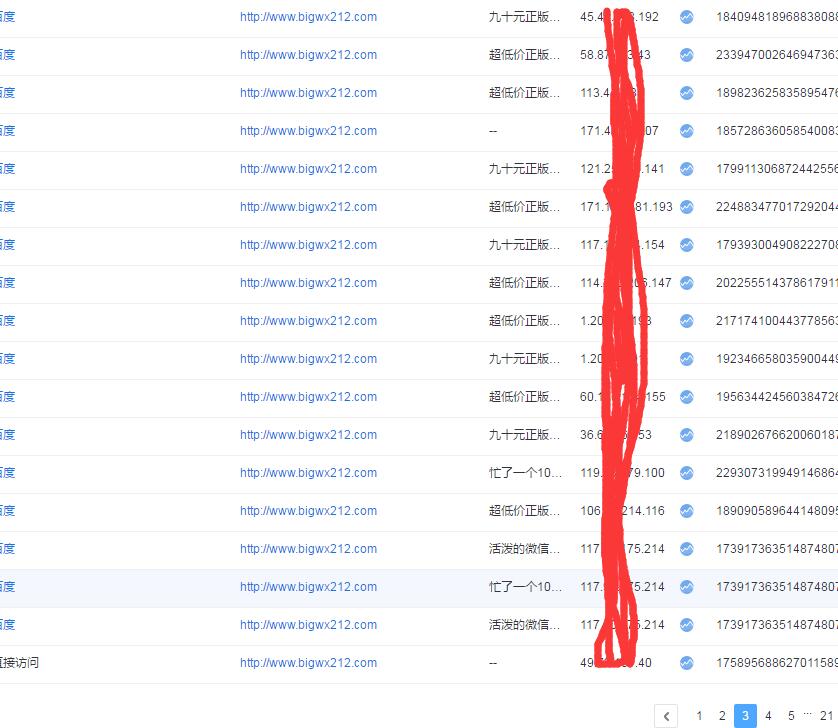Select keyword 九十元正版… in row ID 19234665803…
The width and height of the screenshot is (838, 728).
pos(524,359)
